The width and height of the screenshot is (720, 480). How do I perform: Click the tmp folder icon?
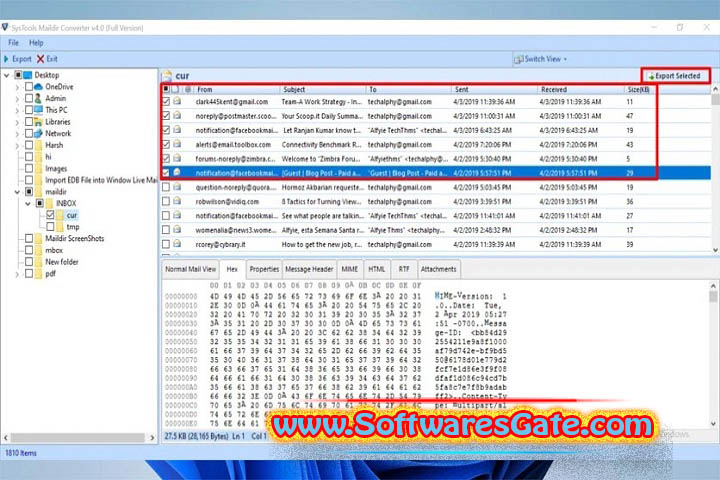click(x=61, y=227)
